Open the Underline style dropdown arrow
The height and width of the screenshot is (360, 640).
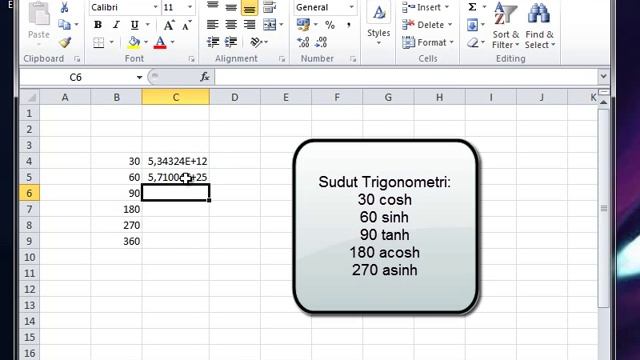coord(147,24)
